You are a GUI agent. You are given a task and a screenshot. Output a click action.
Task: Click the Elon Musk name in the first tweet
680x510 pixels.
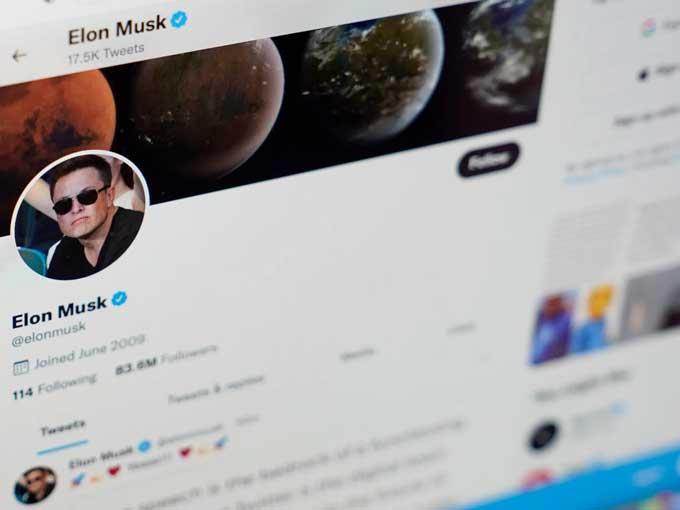point(101,457)
